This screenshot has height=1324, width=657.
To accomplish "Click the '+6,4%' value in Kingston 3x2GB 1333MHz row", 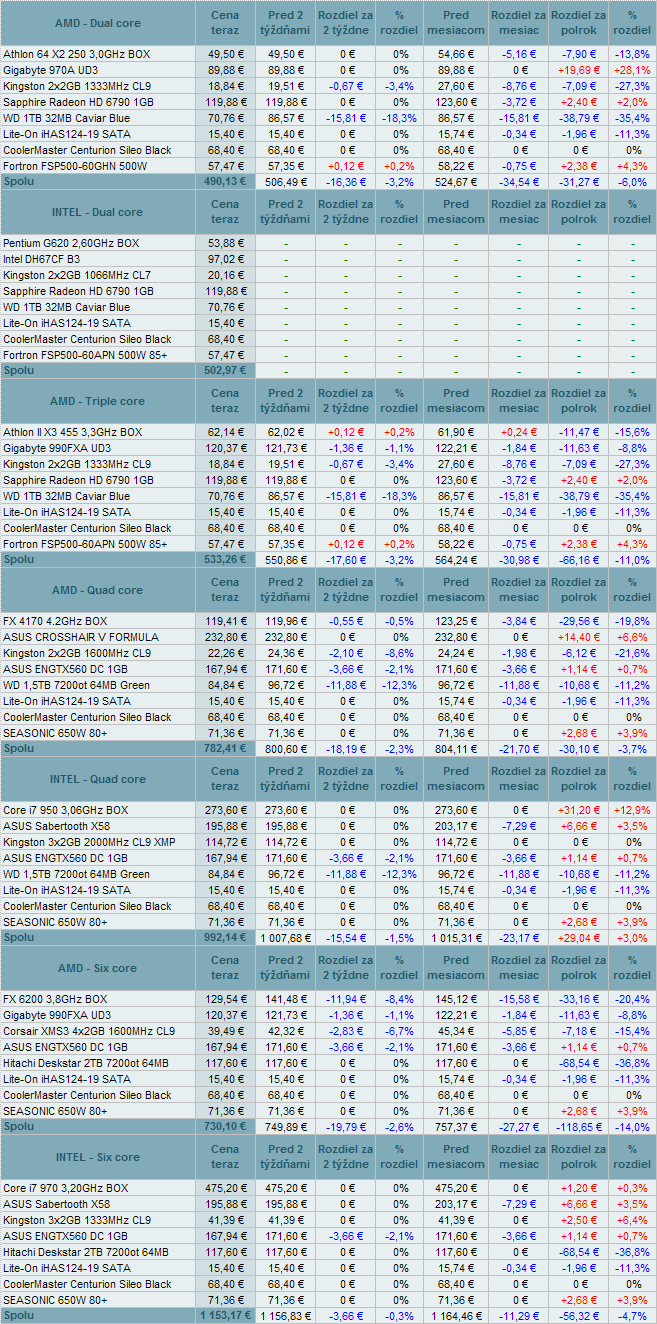I will point(632,1220).
